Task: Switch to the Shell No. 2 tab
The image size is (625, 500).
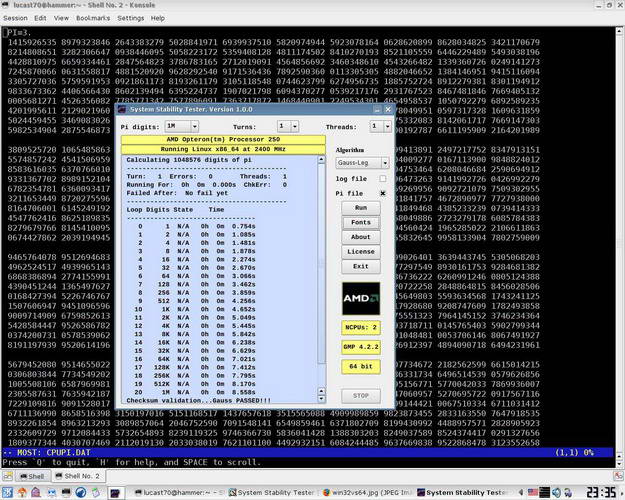Action: pos(78,476)
